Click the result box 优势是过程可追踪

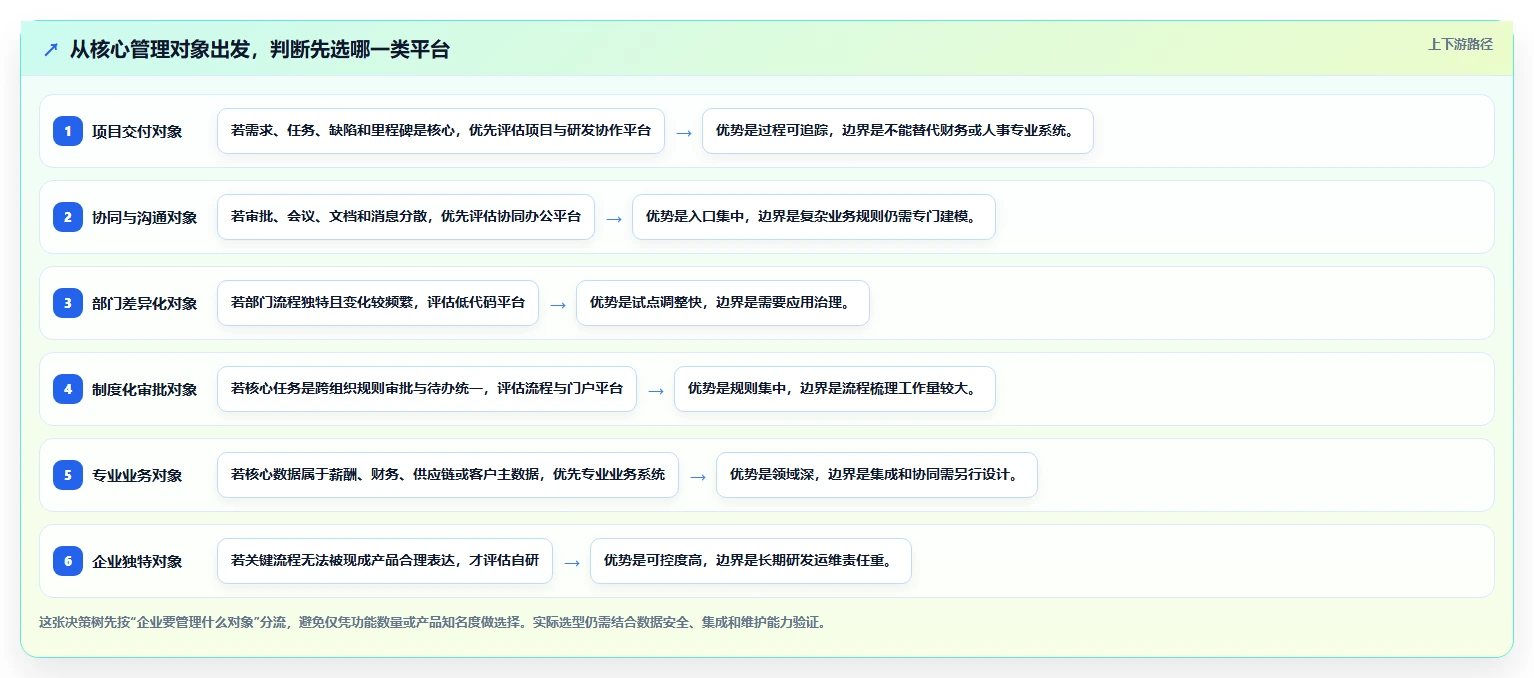tap(898, 131)
